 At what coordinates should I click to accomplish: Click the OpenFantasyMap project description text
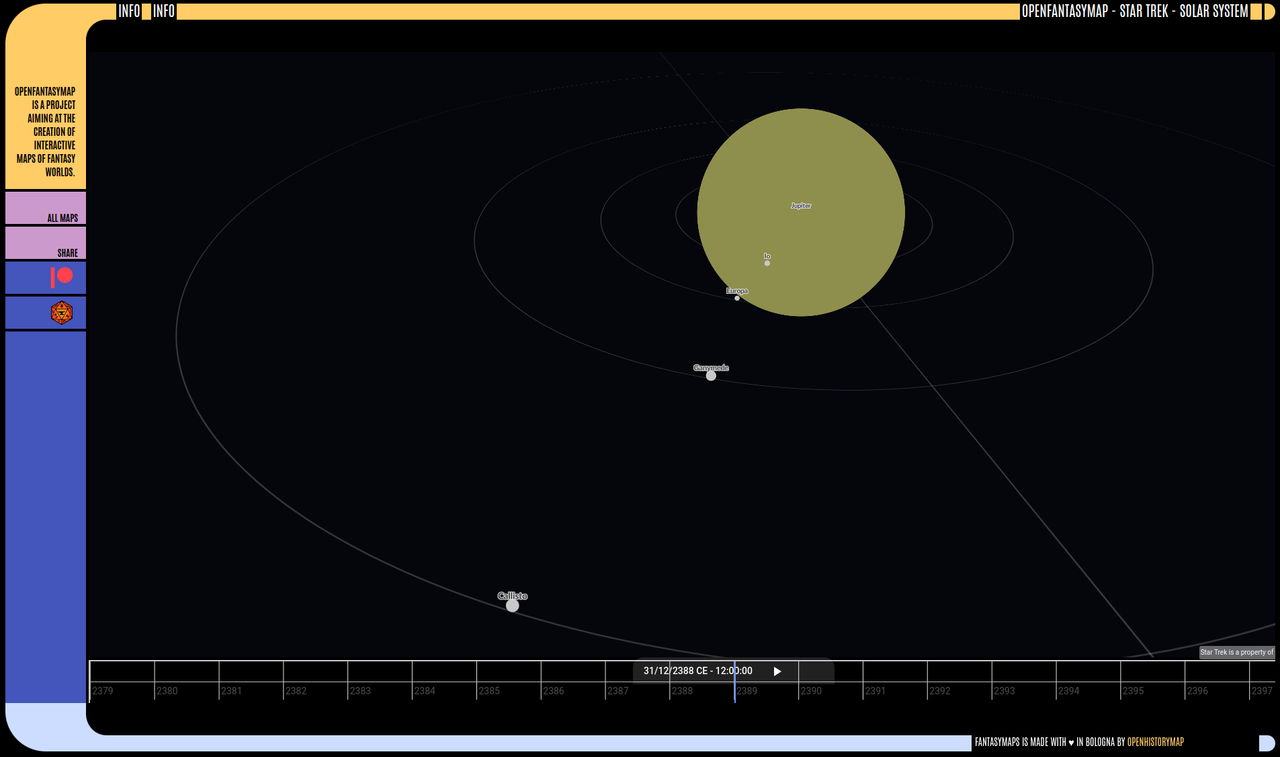45,131
